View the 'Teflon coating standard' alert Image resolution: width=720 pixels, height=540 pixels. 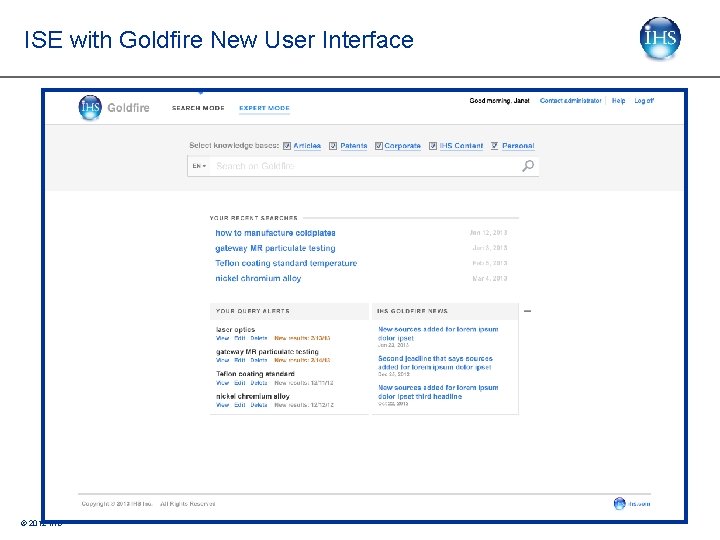(x=222, y=382)
